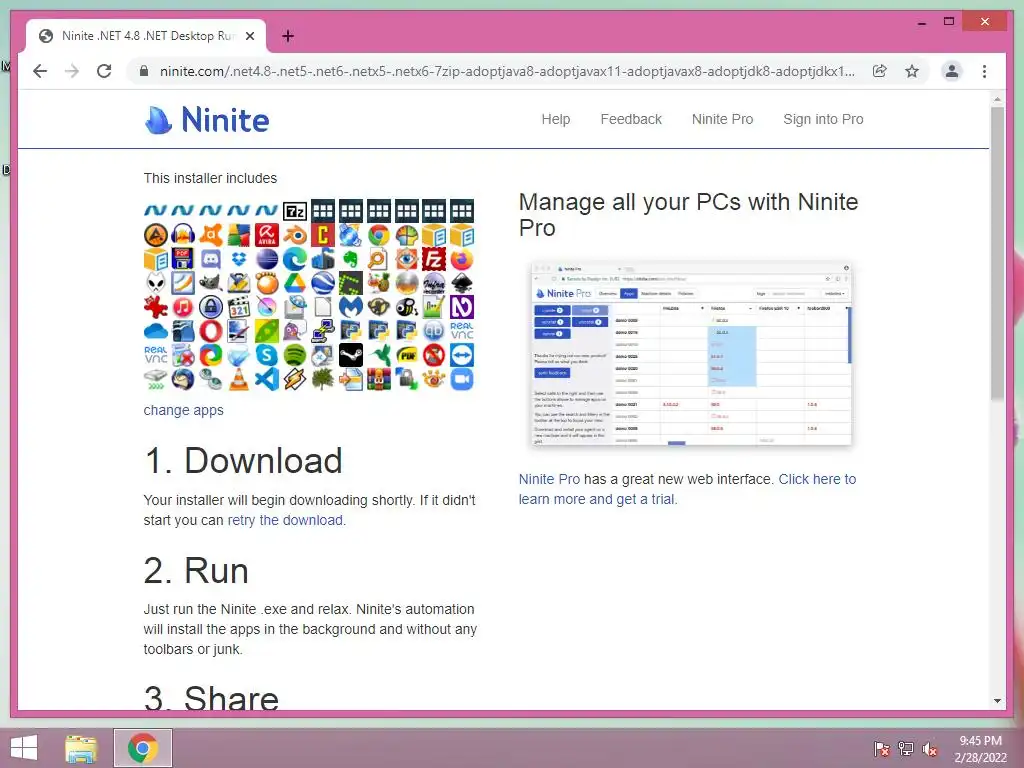
Task: Close the Ninite browser tab
Action: (249, 36)
